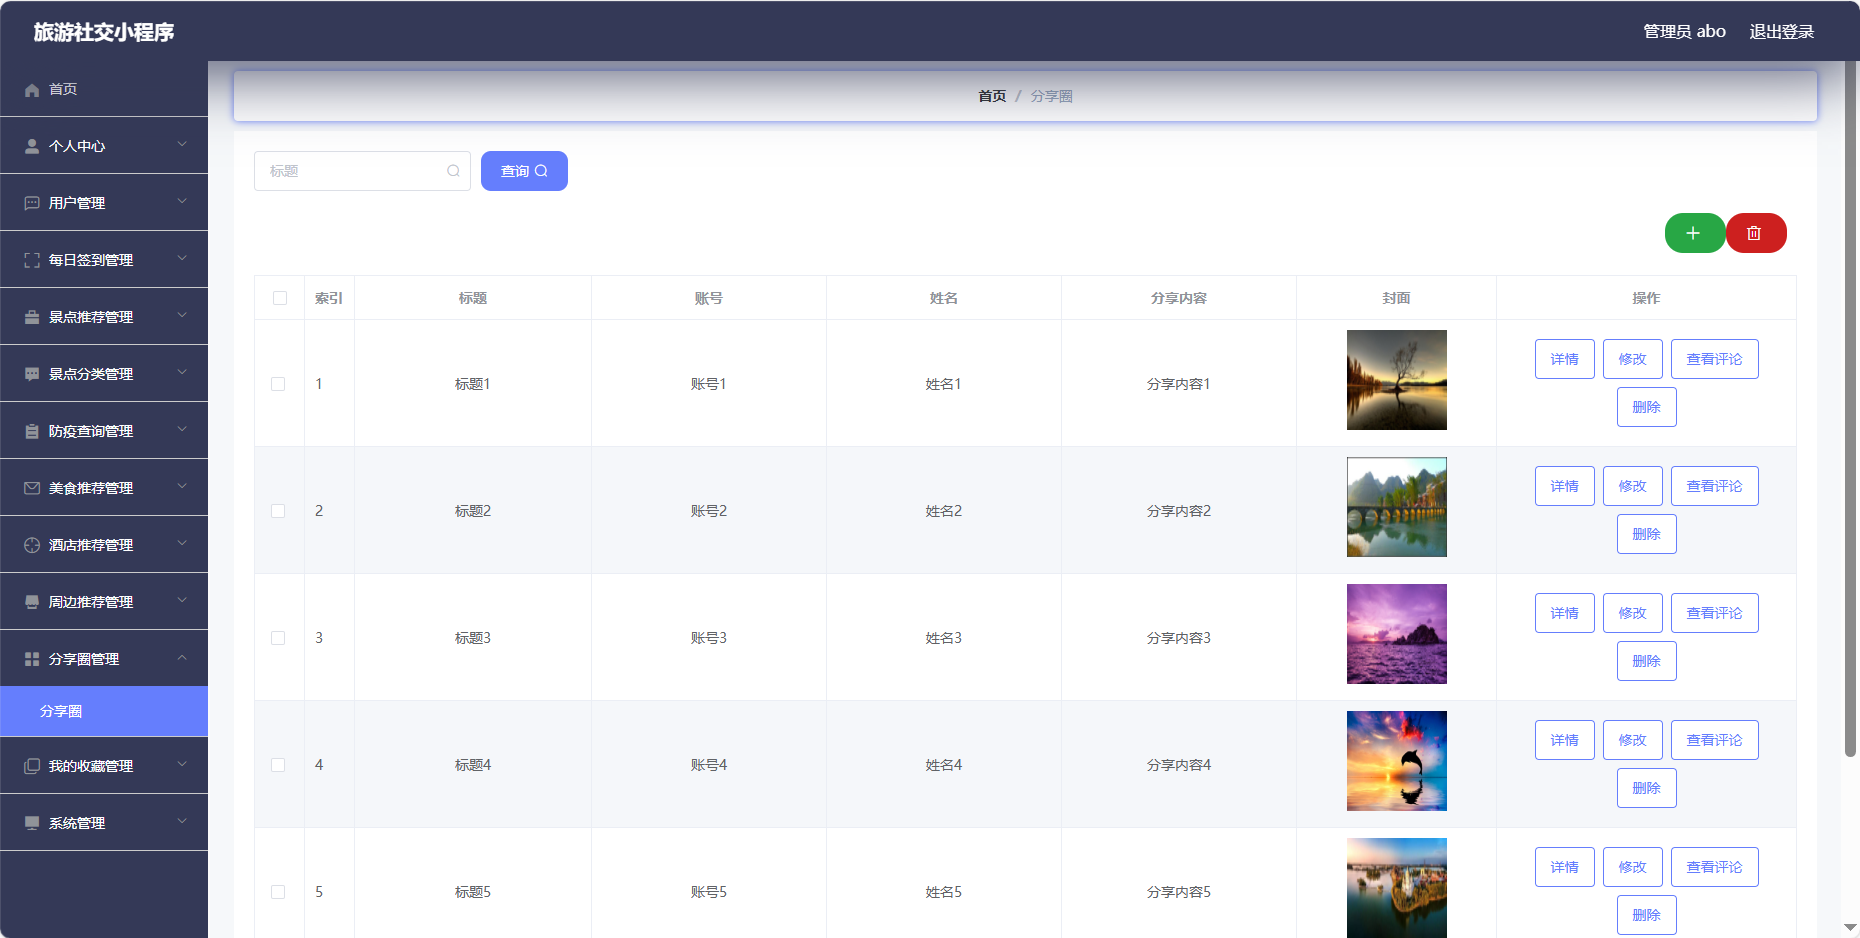Expand the 系统管理 chevron
Image resolution: width=1860 pixels, height=938 pixels.
[x=182, y=821]
